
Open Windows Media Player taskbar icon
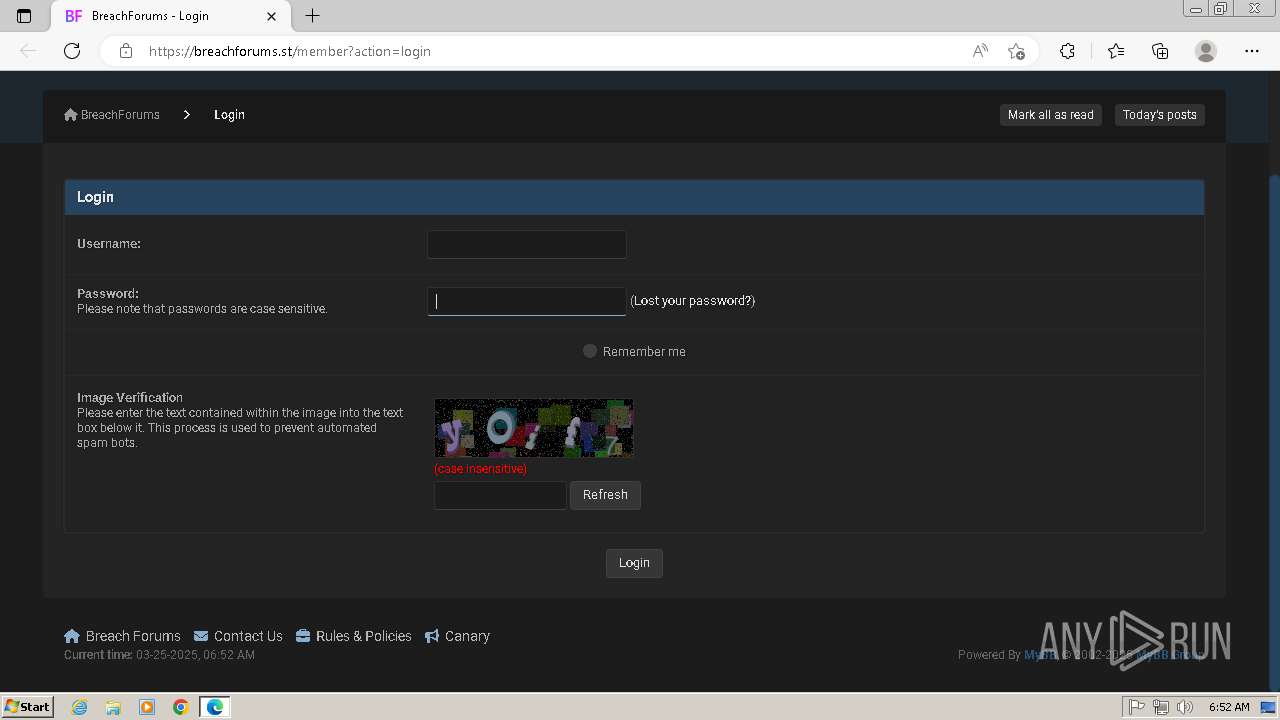pyautogui.click(x=147, y=707)
